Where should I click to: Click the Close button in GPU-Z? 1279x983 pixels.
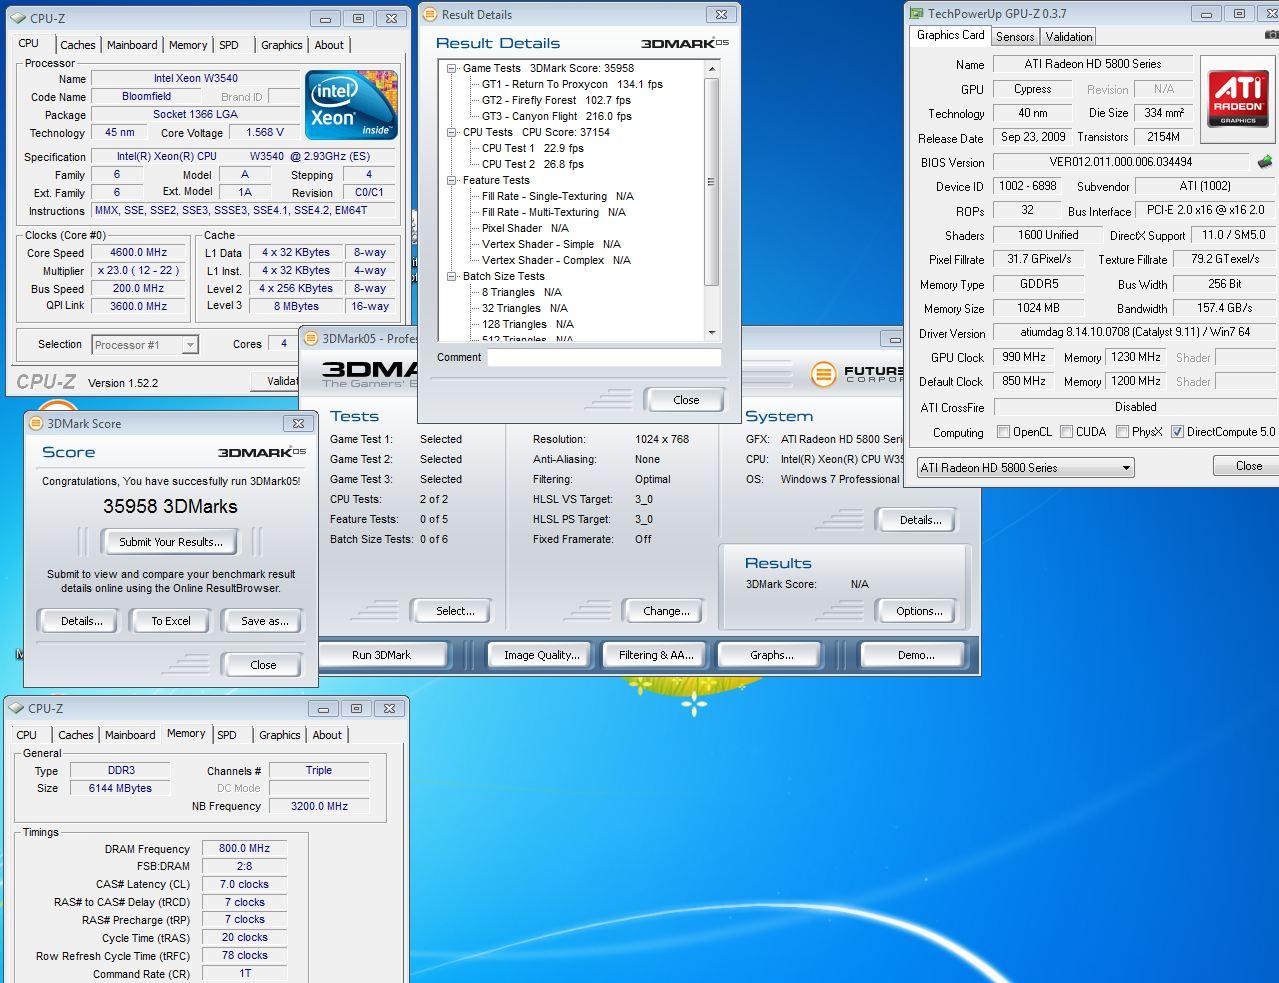pos(1248,466)
